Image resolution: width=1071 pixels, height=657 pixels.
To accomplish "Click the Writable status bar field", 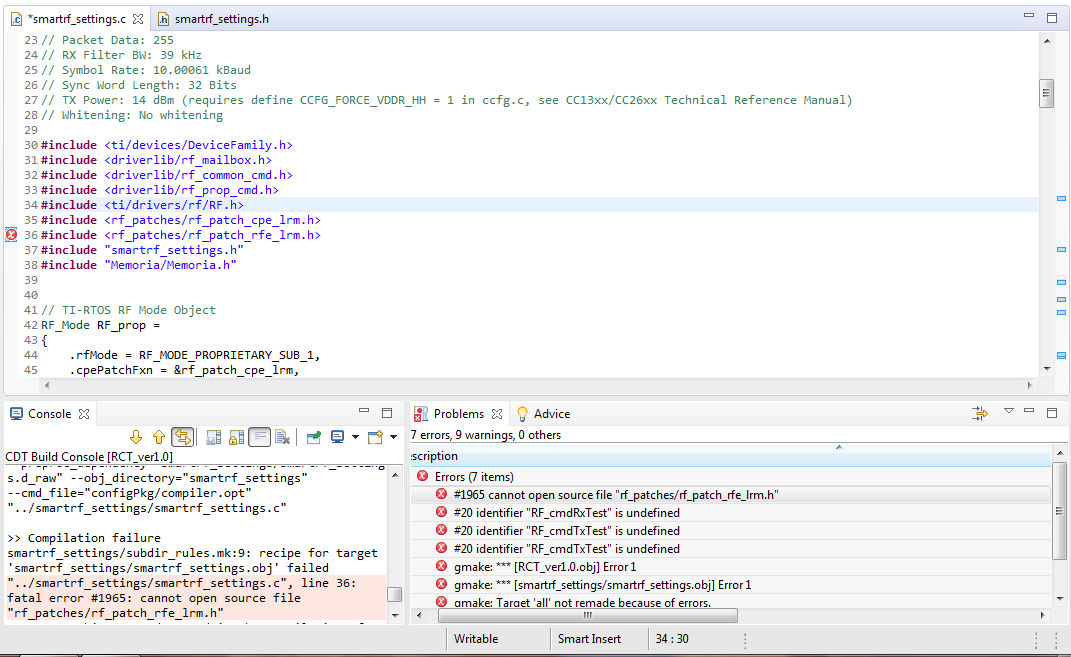I will coord(476,639).
